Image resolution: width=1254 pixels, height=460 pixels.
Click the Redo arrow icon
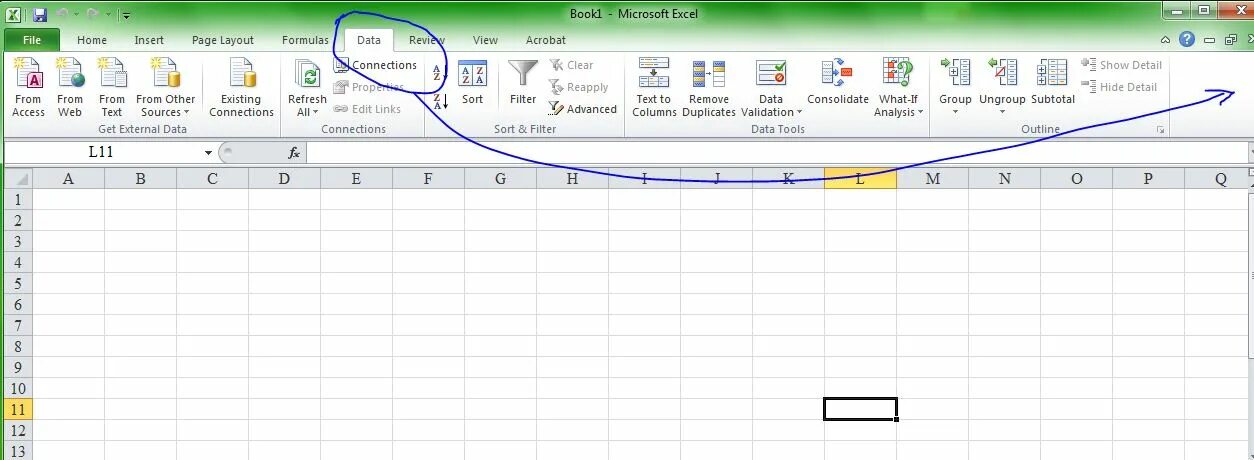pyautogui.click(x=92, y=14)
